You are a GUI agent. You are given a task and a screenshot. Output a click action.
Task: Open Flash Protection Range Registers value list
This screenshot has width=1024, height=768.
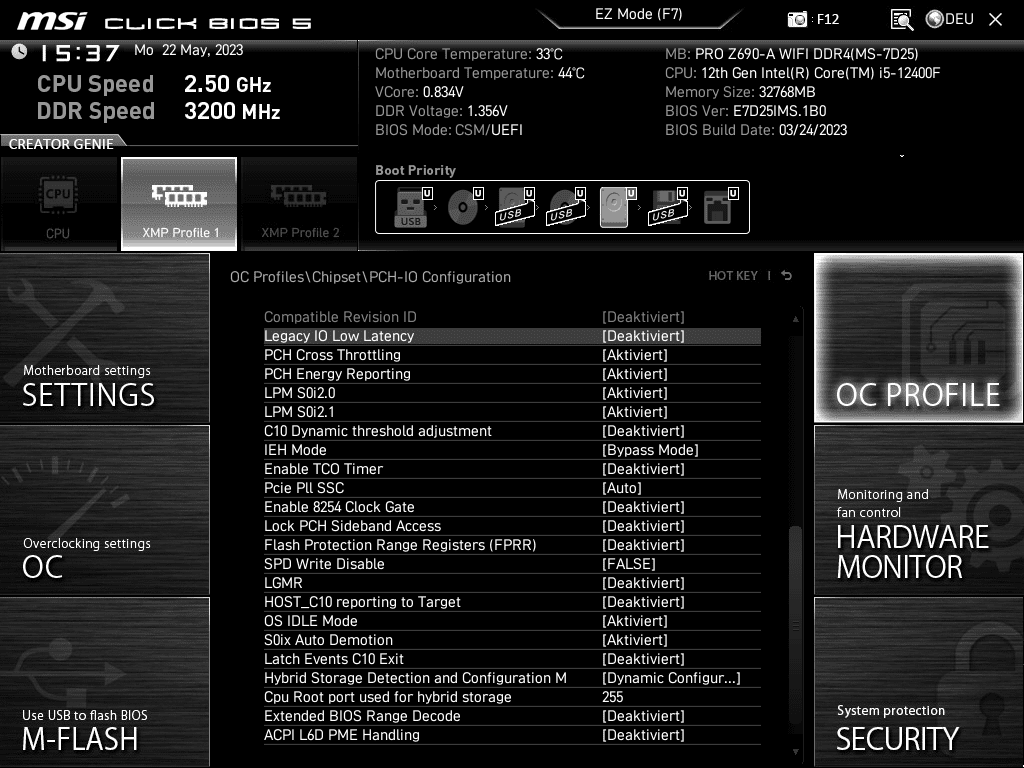coord(643,545)
